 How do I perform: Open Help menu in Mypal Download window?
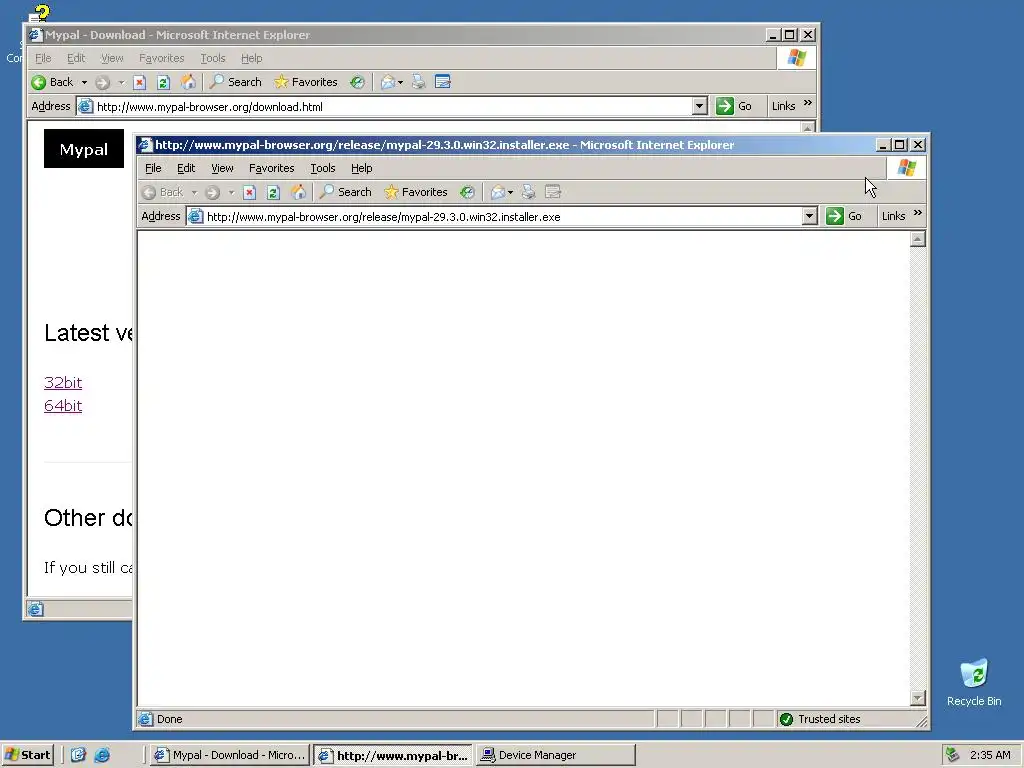[251, 58]
